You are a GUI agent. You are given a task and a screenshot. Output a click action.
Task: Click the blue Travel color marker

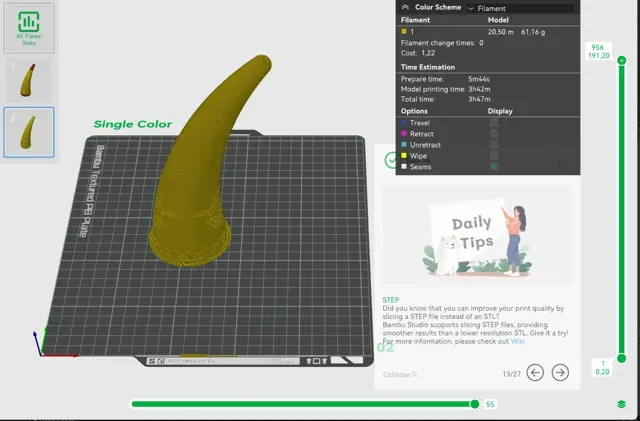[x=404, y=123]
